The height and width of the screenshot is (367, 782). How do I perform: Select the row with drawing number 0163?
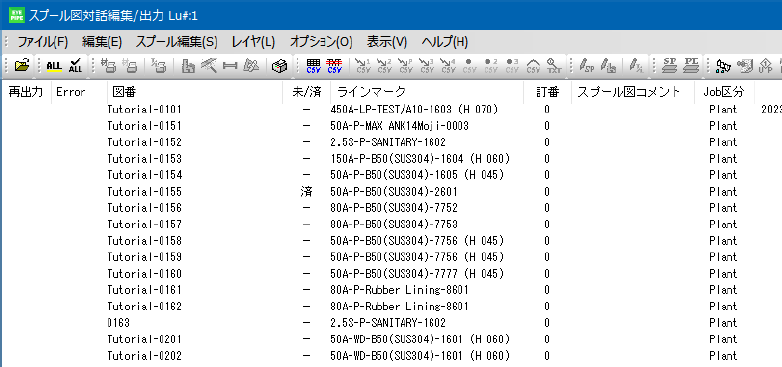[391, 323]
